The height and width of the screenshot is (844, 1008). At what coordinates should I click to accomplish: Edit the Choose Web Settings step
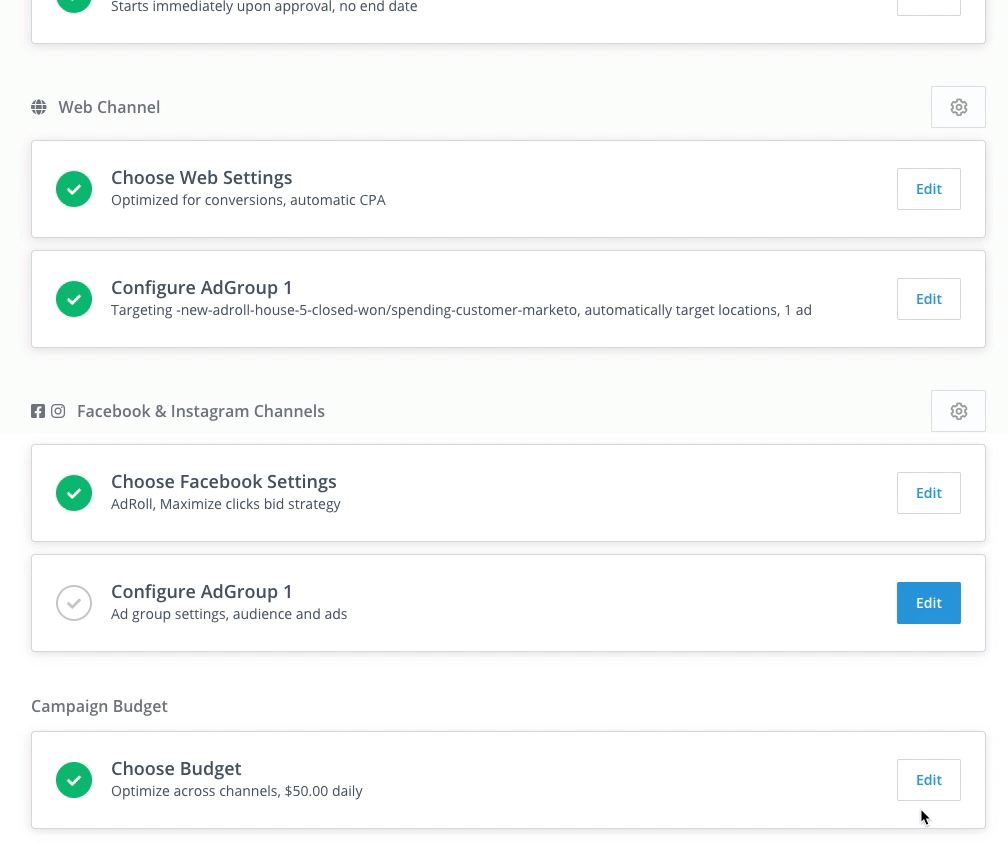pos(928,189)
